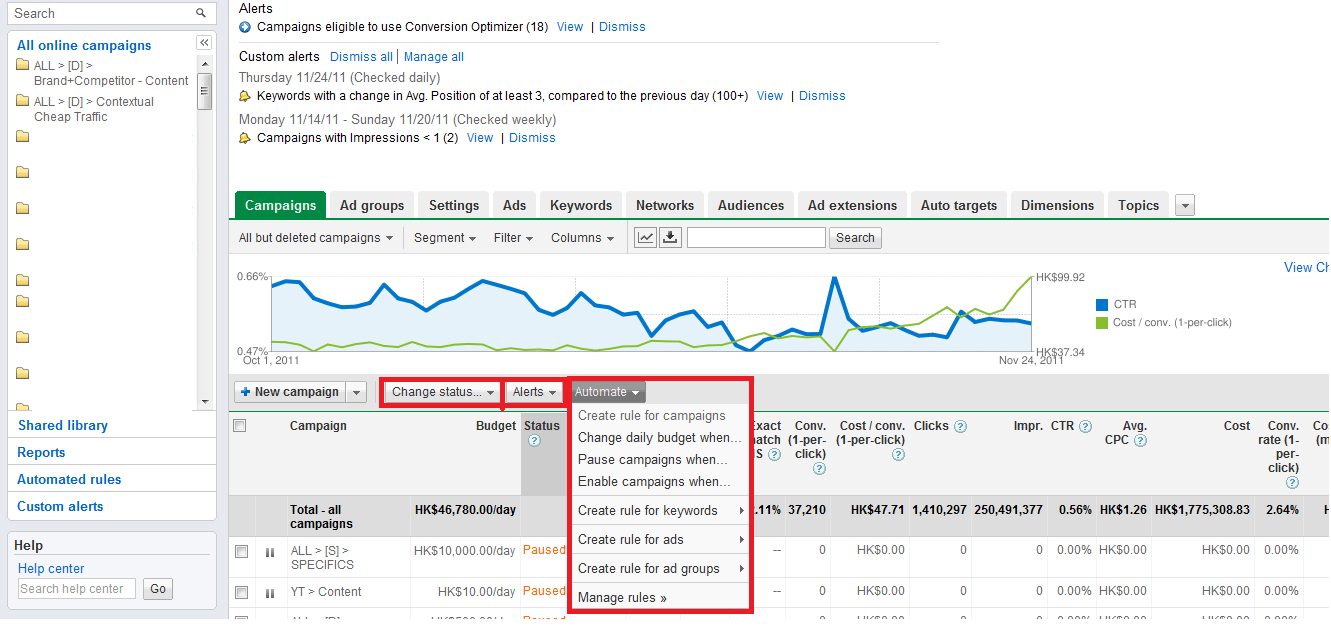
Task: Open the Clicks column help icon
Action: click(x=960, y=426)
